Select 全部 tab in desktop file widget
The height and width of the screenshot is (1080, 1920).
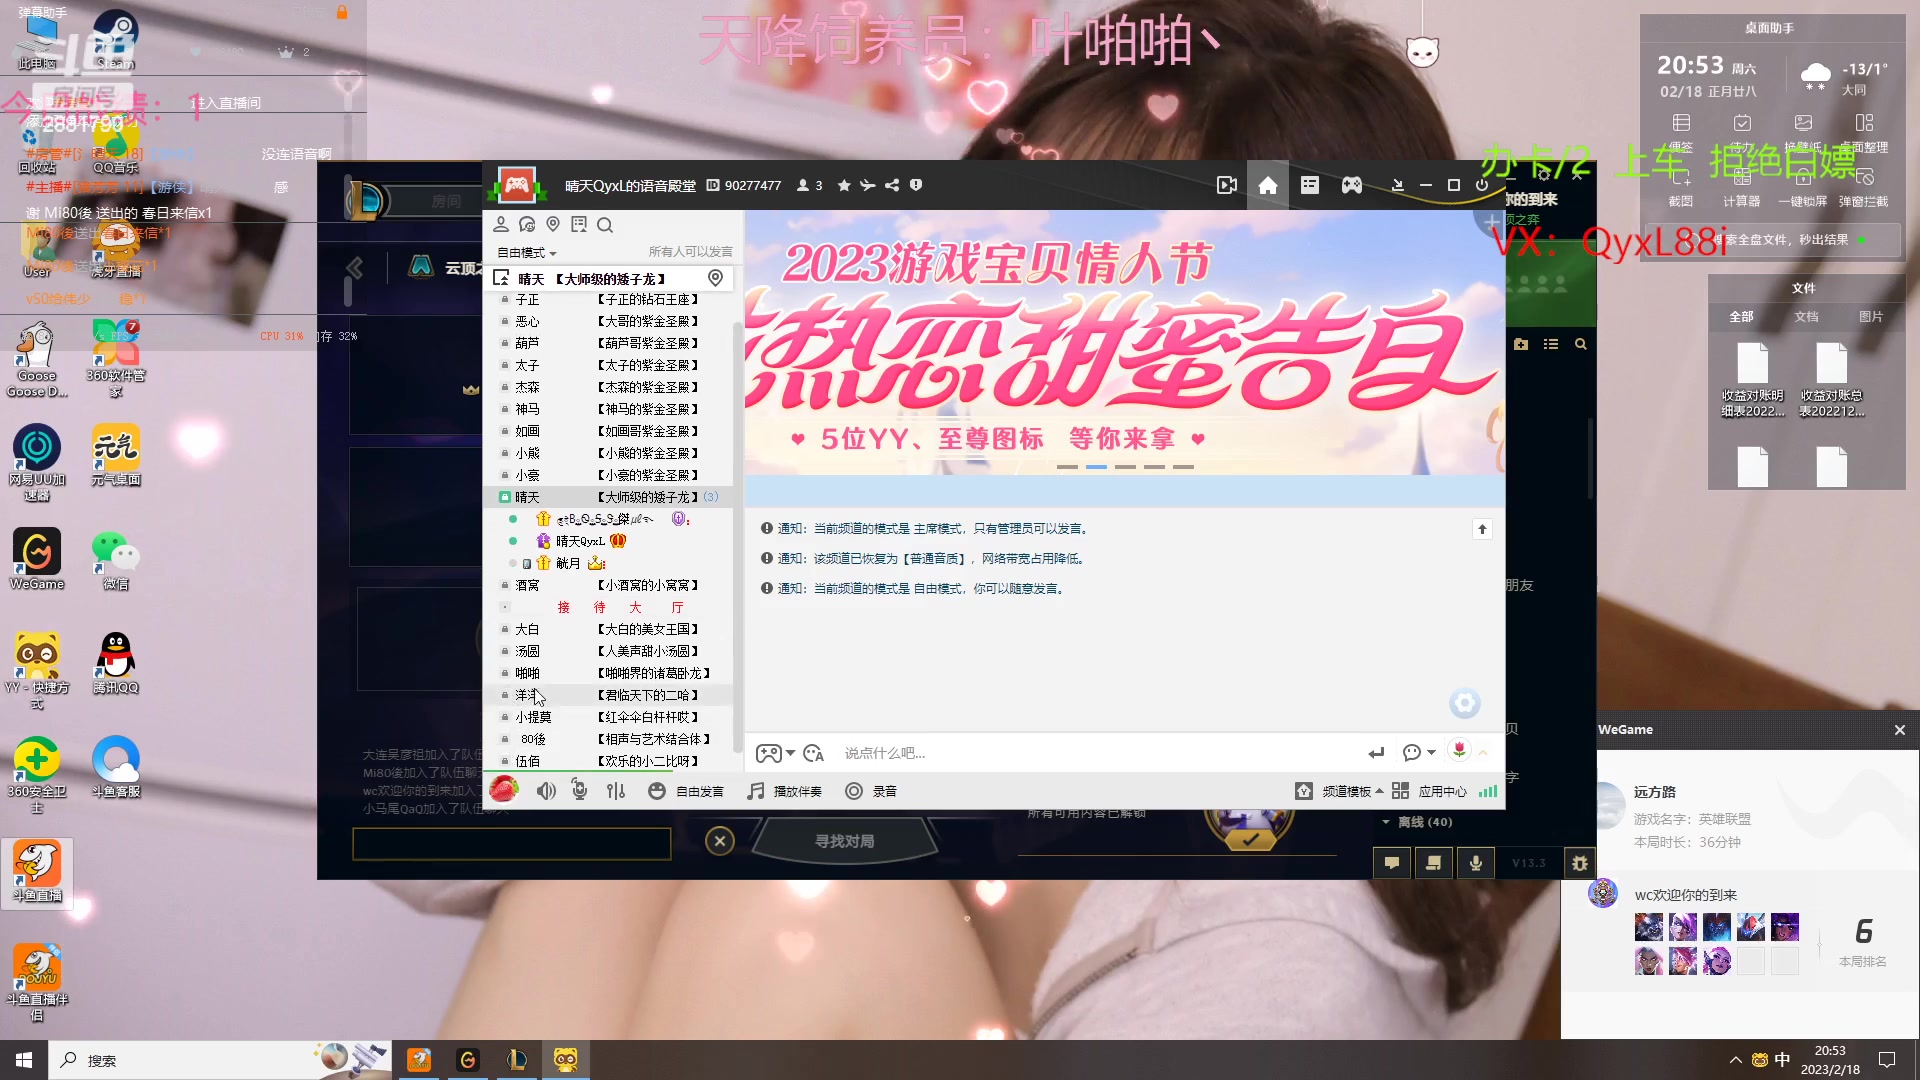click(1741, 317)
